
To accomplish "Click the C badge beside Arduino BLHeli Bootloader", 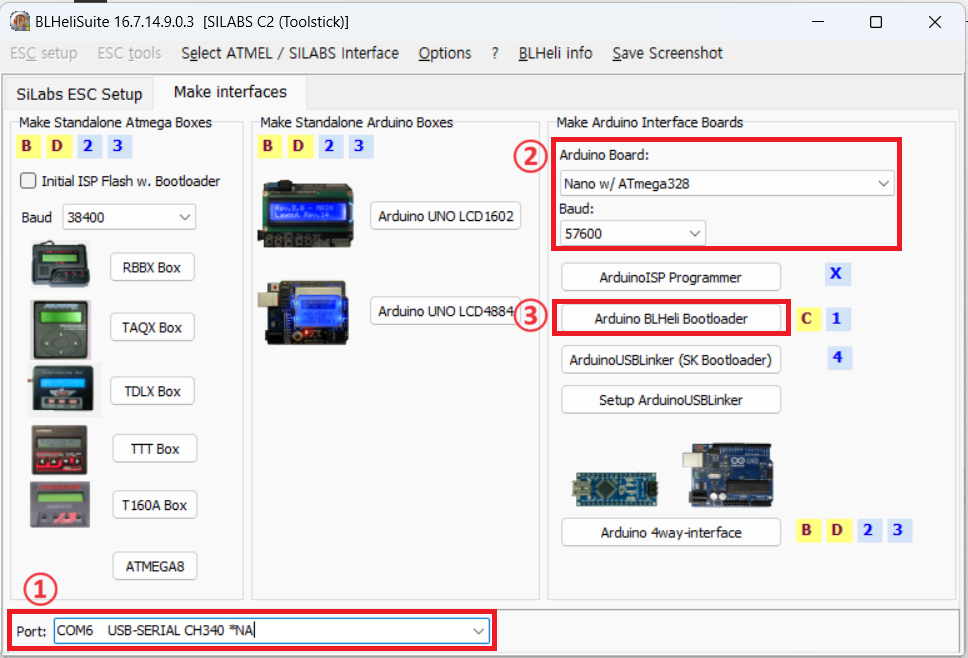I will (x=807, y=319).
